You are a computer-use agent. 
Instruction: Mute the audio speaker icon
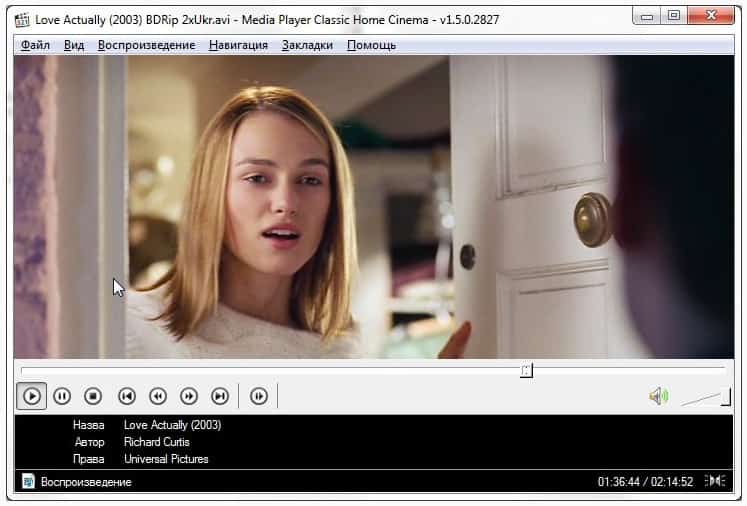pos(659,396)
